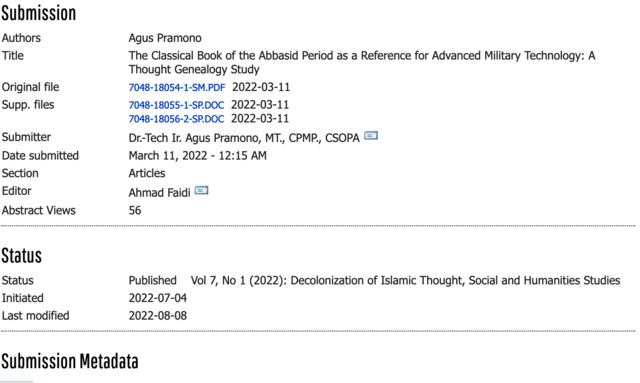
Task: Click the Status section heading
Action: 22,256
